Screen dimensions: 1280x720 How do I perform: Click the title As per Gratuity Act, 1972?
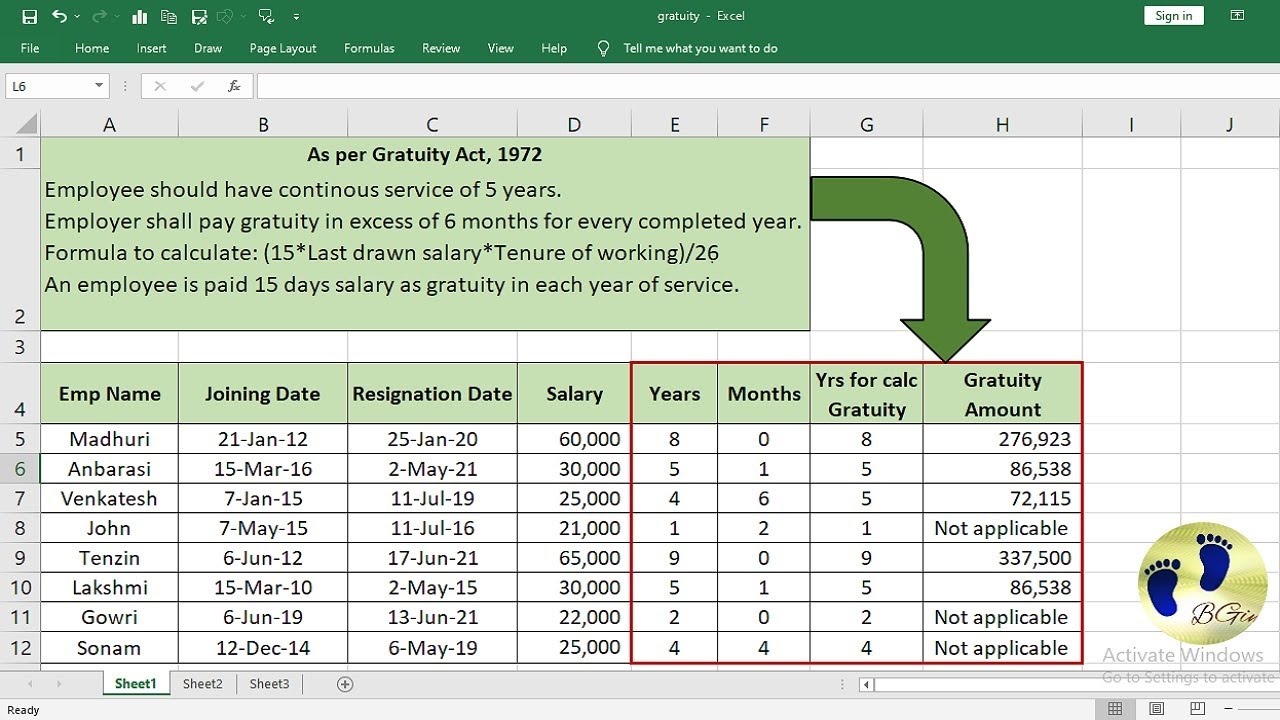(x=425, y=154)
